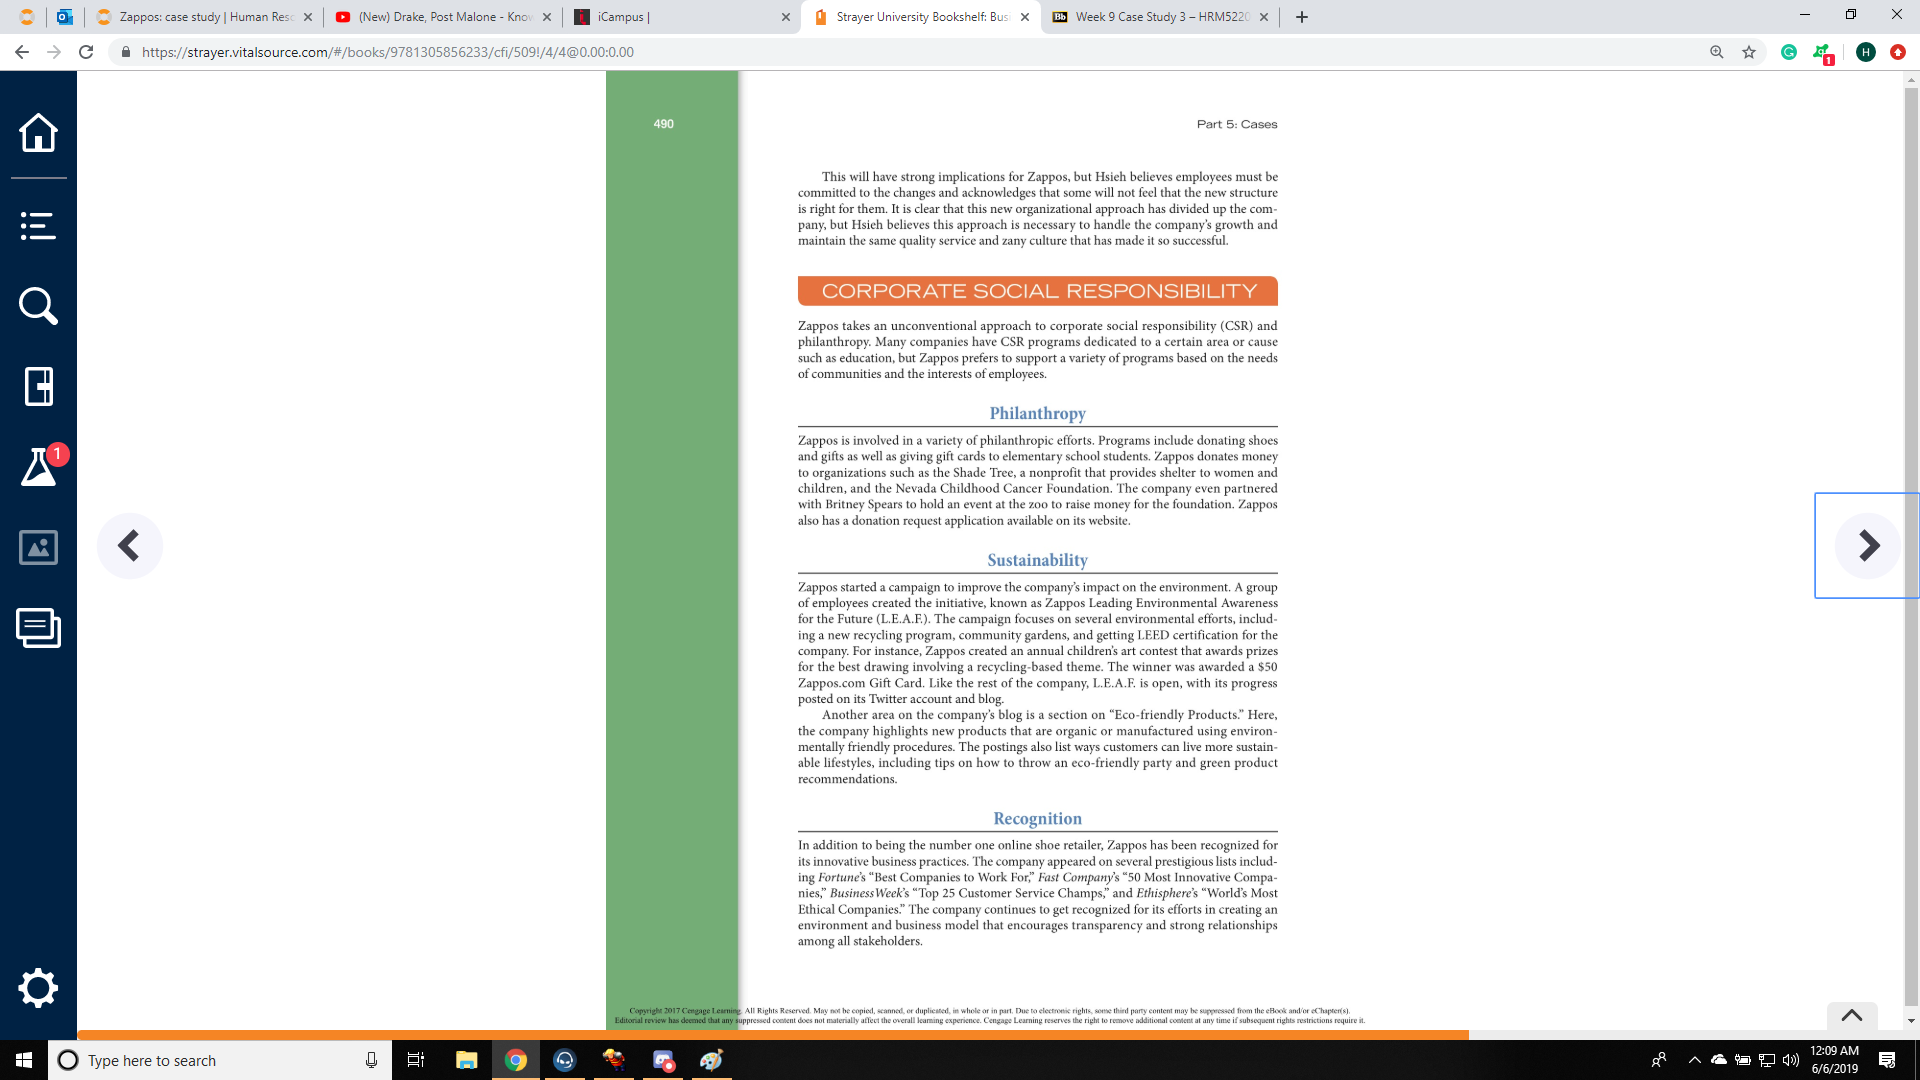Image resolution: width=1920 pixels, height=1080 pixels.
Task: Select the Strayer University Bookshelf tab
Action: point(920,17)
